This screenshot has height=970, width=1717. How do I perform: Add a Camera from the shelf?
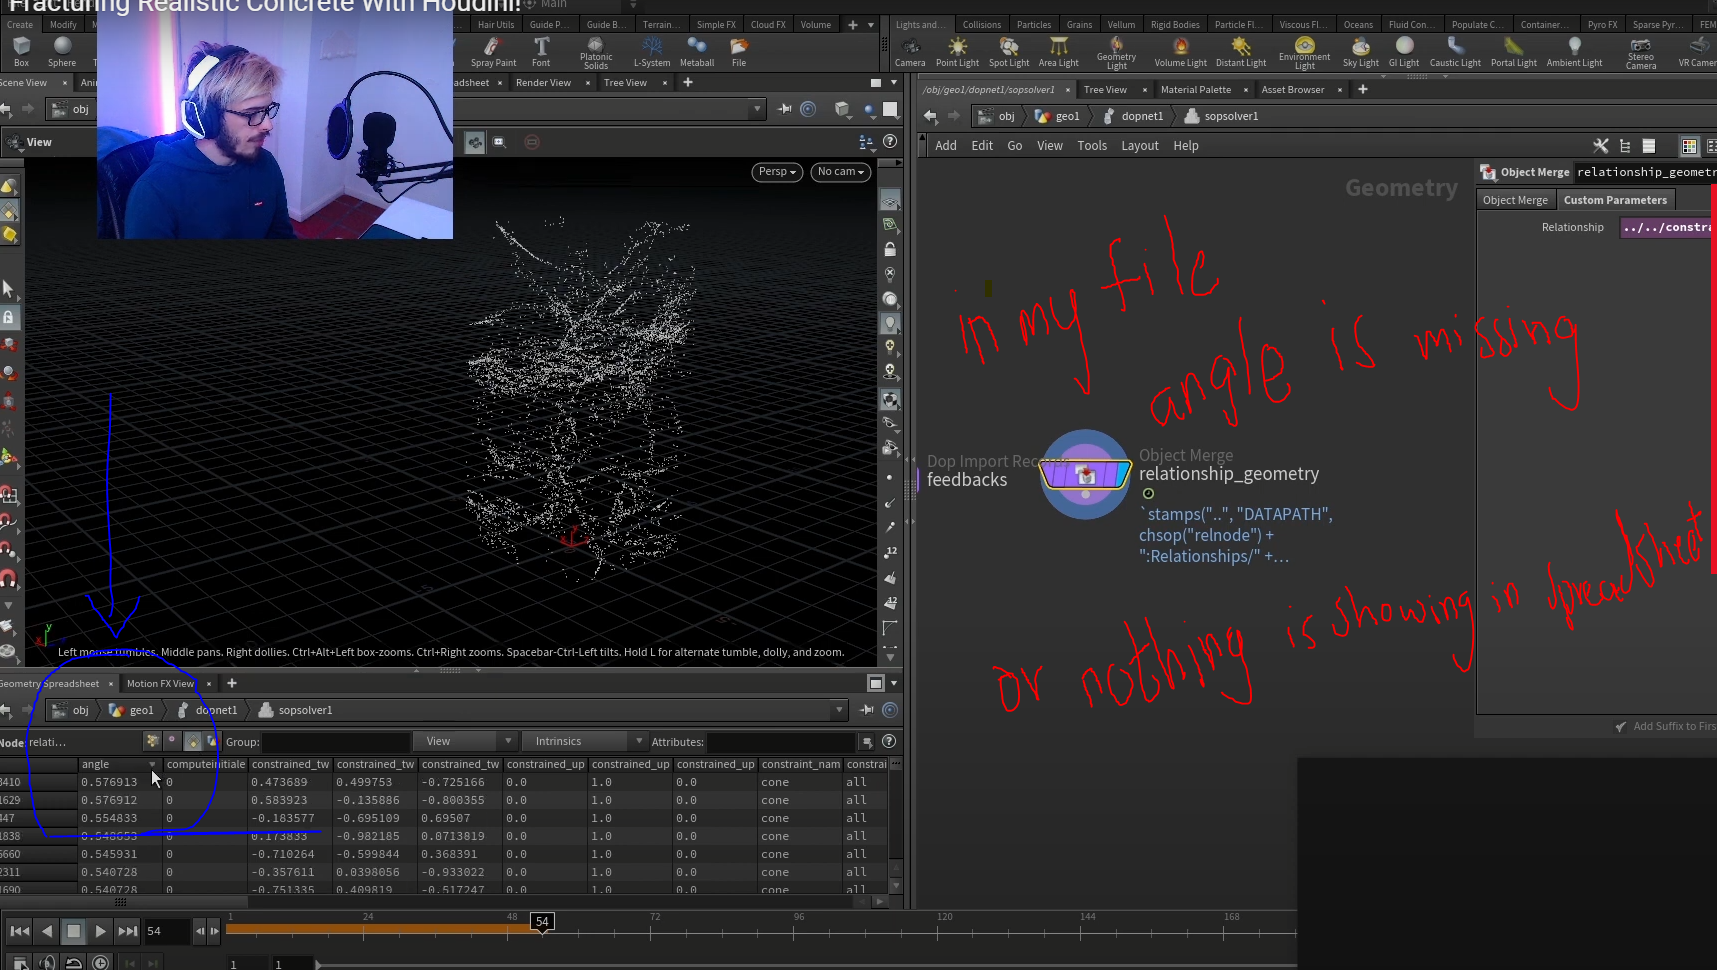pos(910,52)
